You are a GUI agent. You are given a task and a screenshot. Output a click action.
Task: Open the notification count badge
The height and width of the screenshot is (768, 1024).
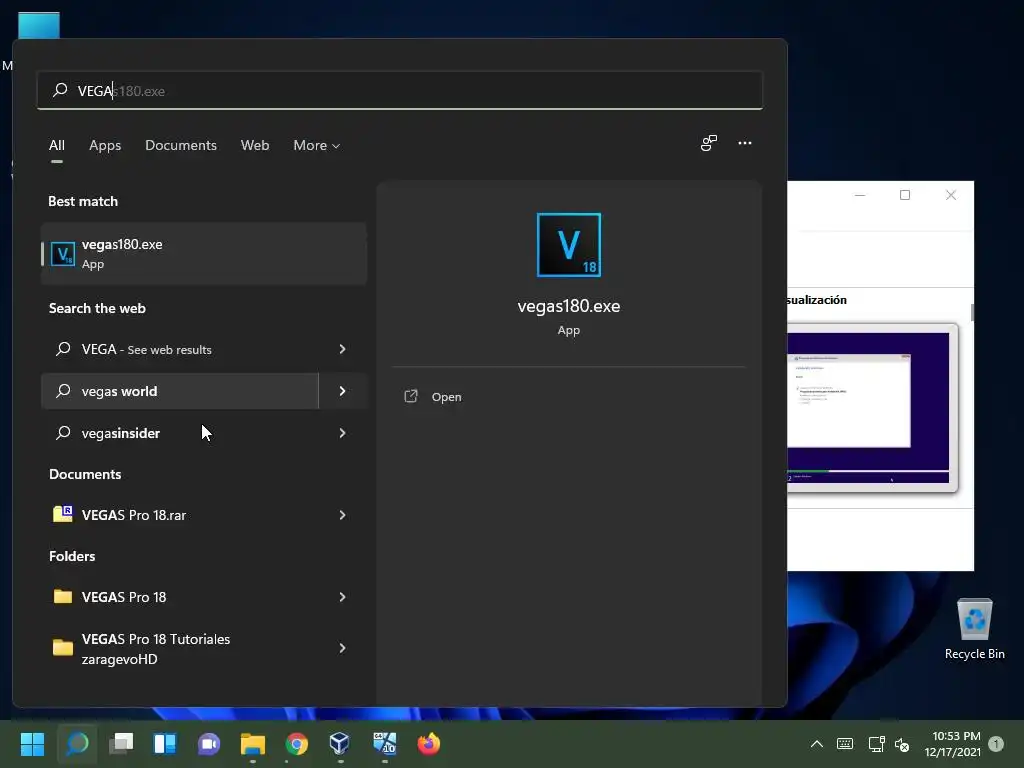(x=996, y=744)
